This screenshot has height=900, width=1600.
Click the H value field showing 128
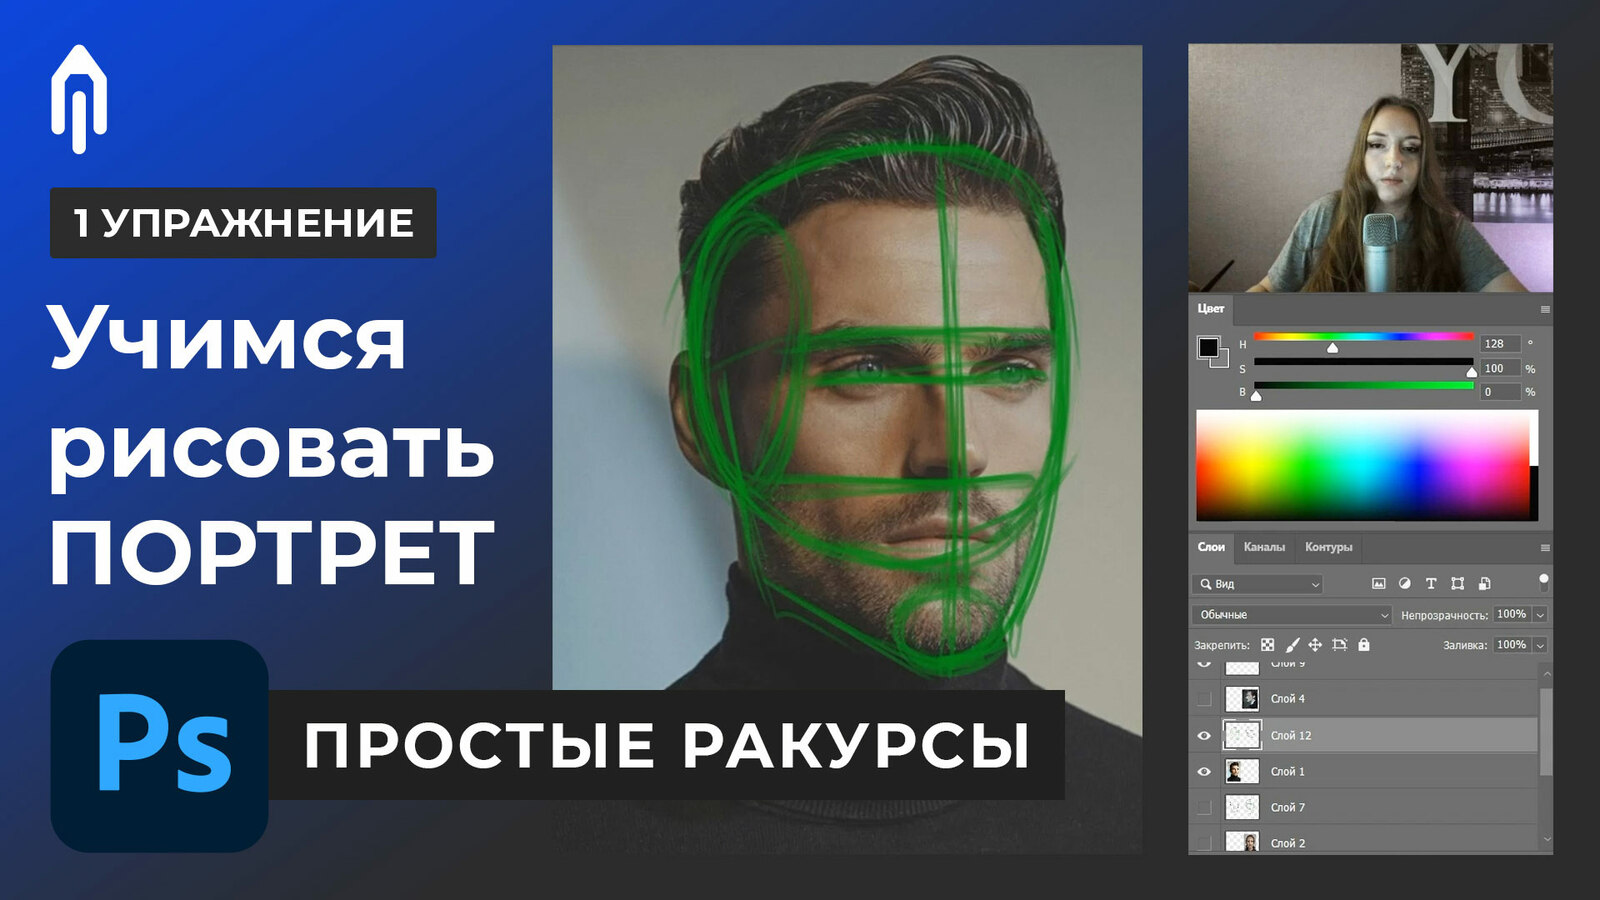coord(1500,343)
